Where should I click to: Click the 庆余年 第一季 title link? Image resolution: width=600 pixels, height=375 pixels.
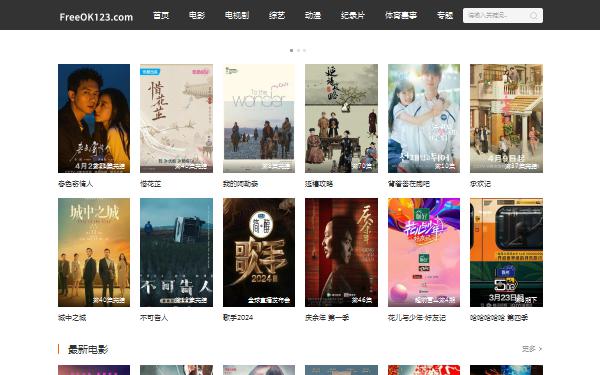coord(327,318)
